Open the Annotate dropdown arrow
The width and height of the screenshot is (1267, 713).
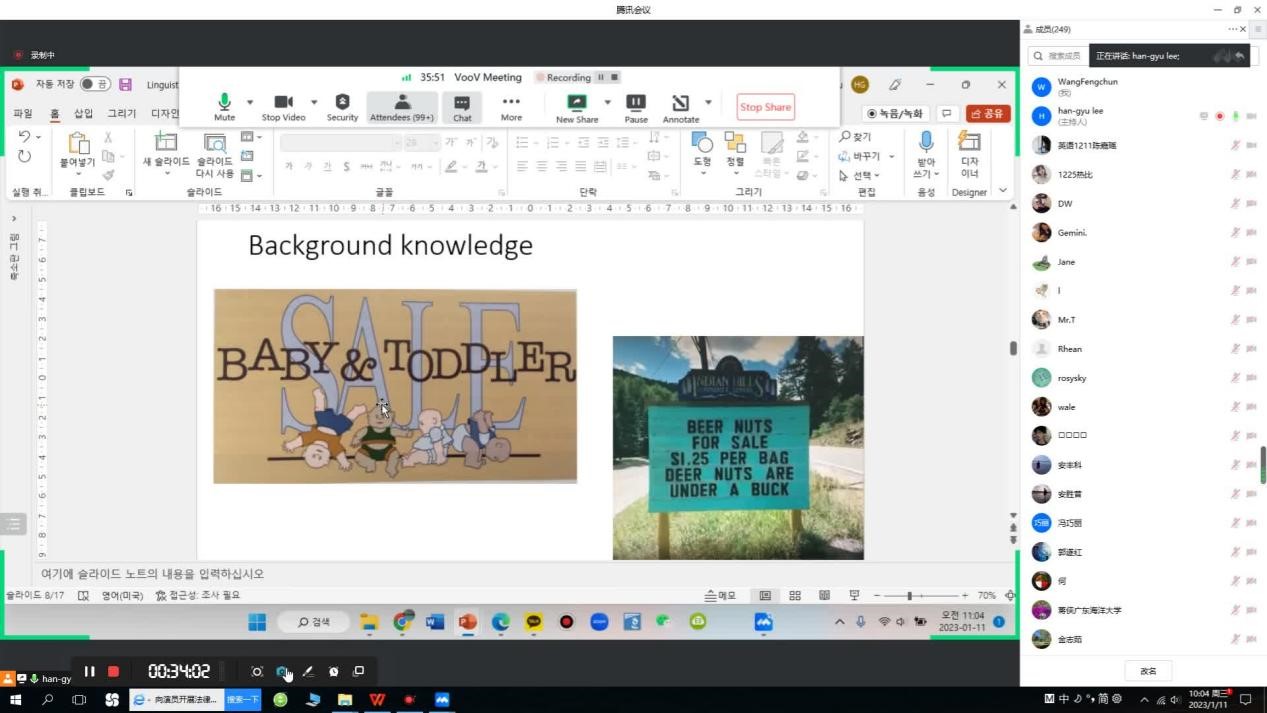click(x=708, y=102)
